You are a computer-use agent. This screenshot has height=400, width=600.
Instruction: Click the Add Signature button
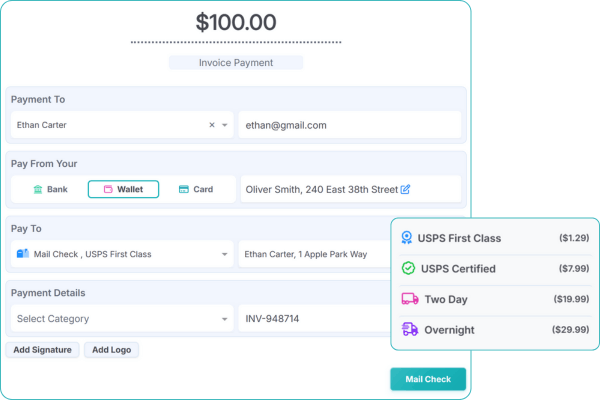(x=42, y=350)
